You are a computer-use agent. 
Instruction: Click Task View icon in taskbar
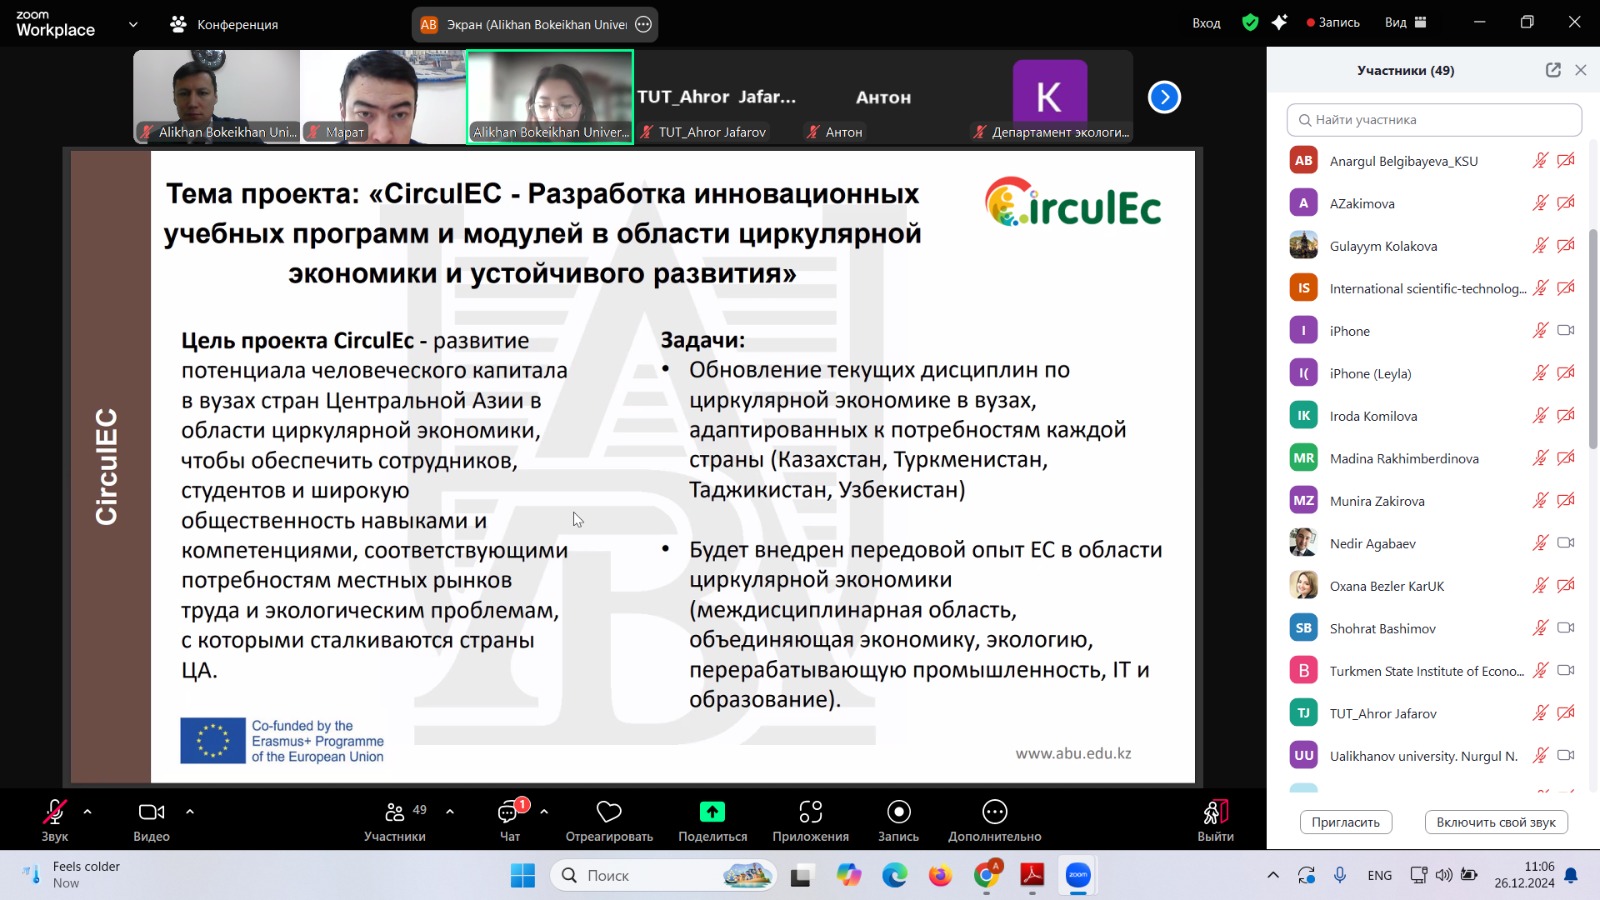tap(801, 876)
